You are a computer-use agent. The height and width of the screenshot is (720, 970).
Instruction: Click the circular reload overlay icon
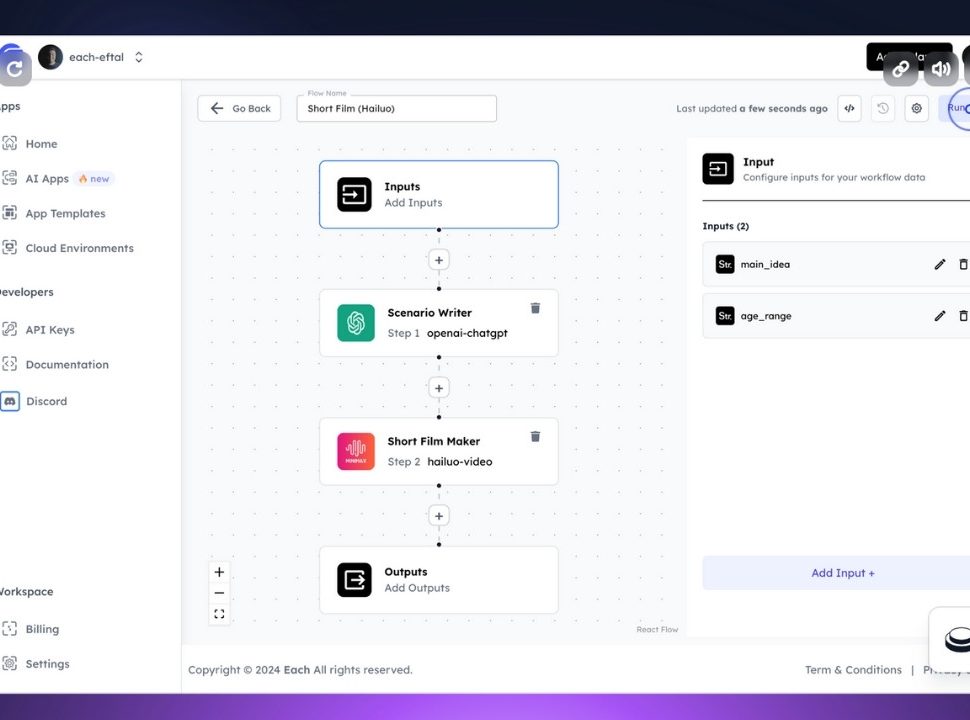(x=14, y=68)
